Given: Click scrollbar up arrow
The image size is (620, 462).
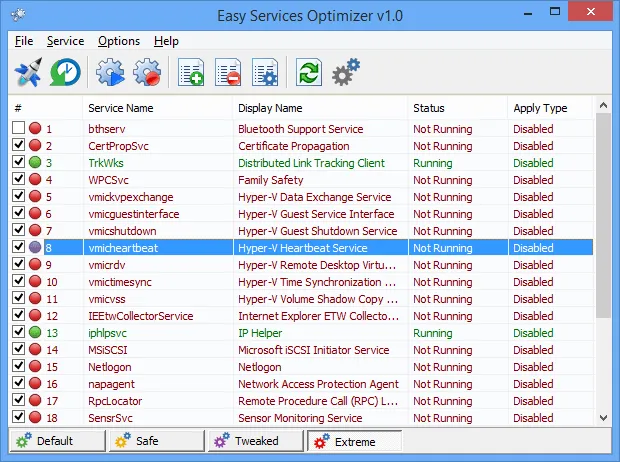Looking at the screenshot, I should [603, 105].
